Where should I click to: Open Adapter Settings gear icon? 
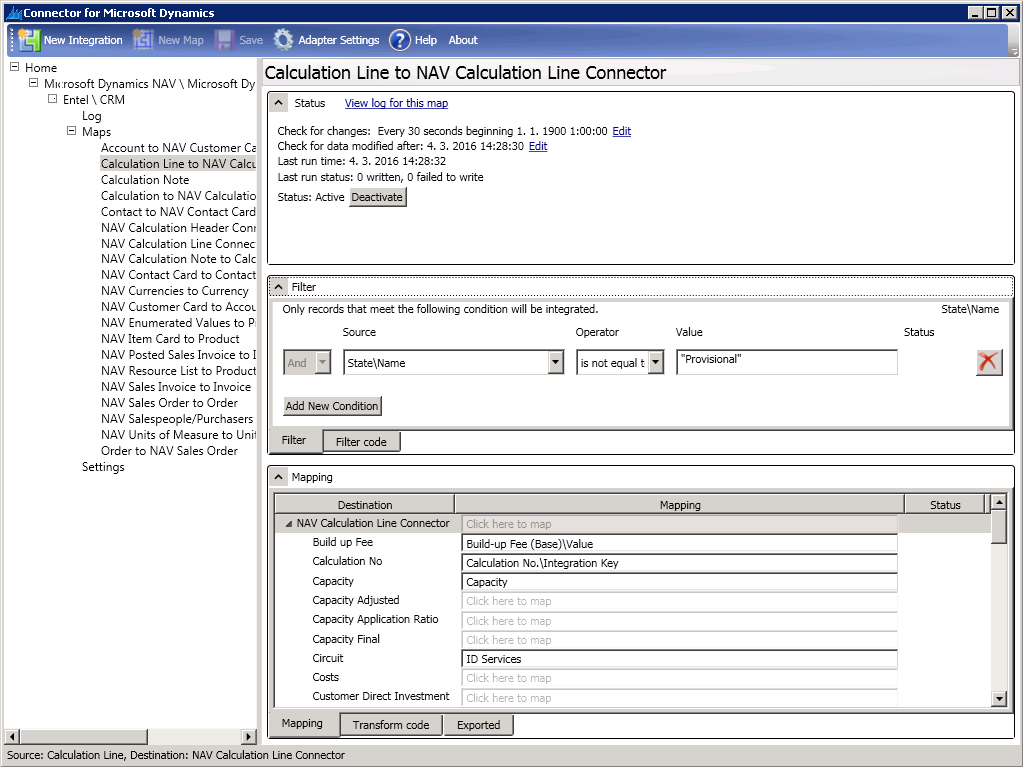[283, 40]
